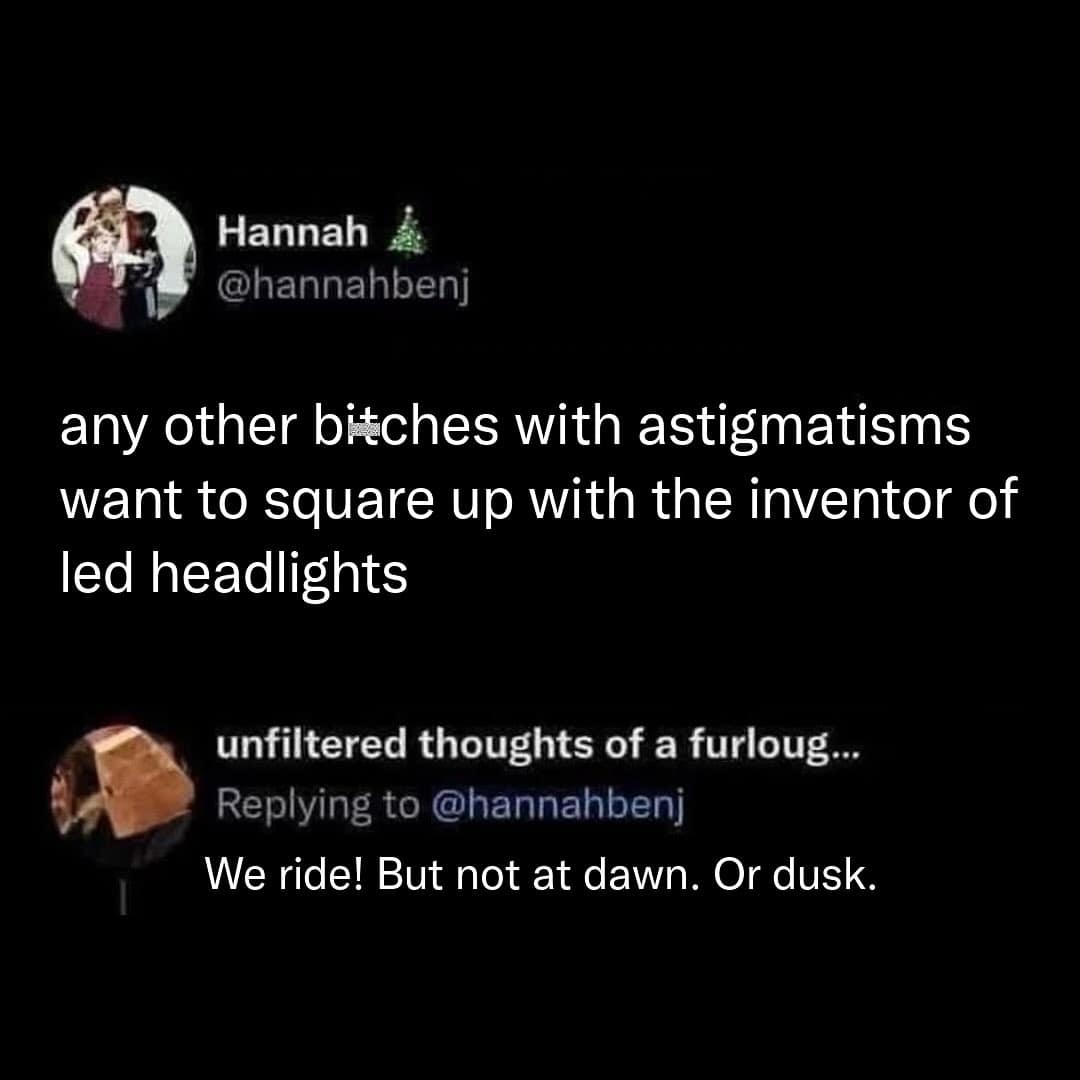Follow the blue @hannahbenj reply mention

(x=558, y=804)
